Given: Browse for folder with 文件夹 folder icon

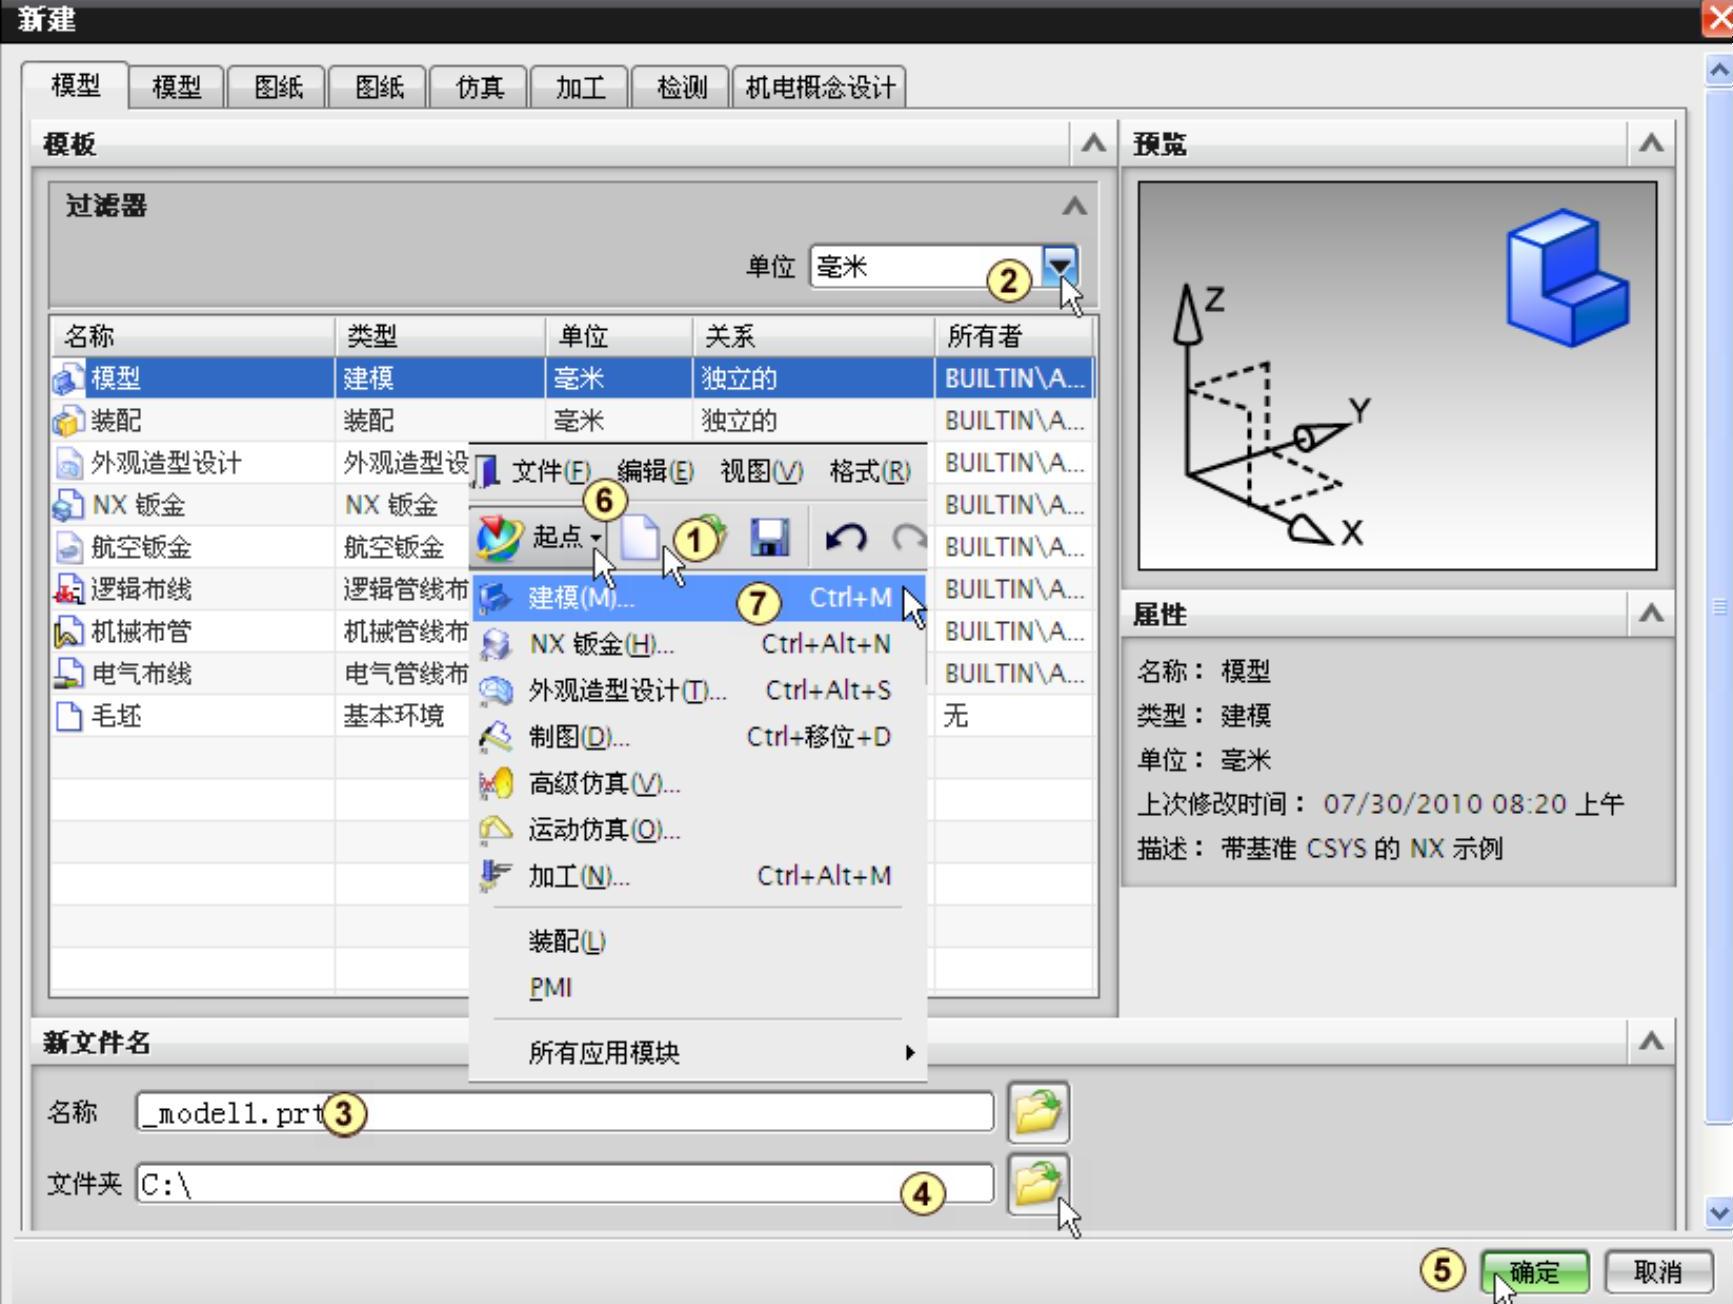Looking at the screenshot, I should 1038,1184.
